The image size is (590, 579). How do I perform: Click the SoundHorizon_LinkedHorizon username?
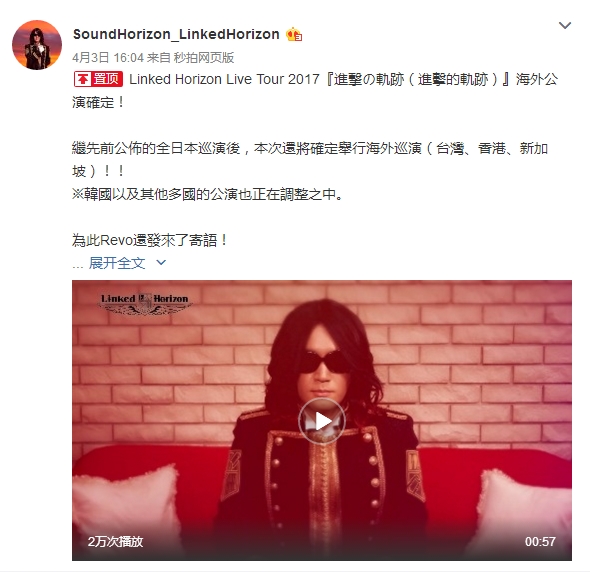click(176, 34)
